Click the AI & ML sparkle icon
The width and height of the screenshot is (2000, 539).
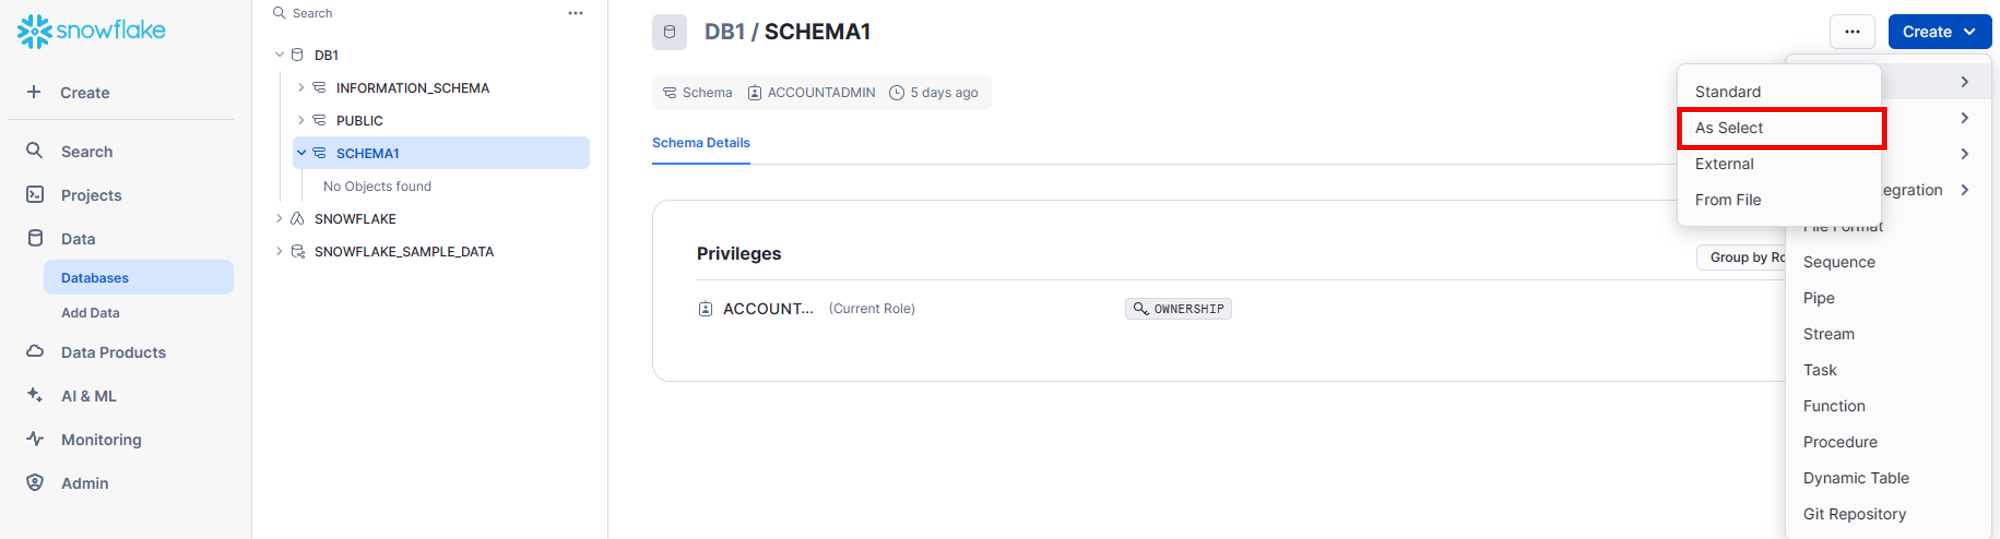coord(35,396)
